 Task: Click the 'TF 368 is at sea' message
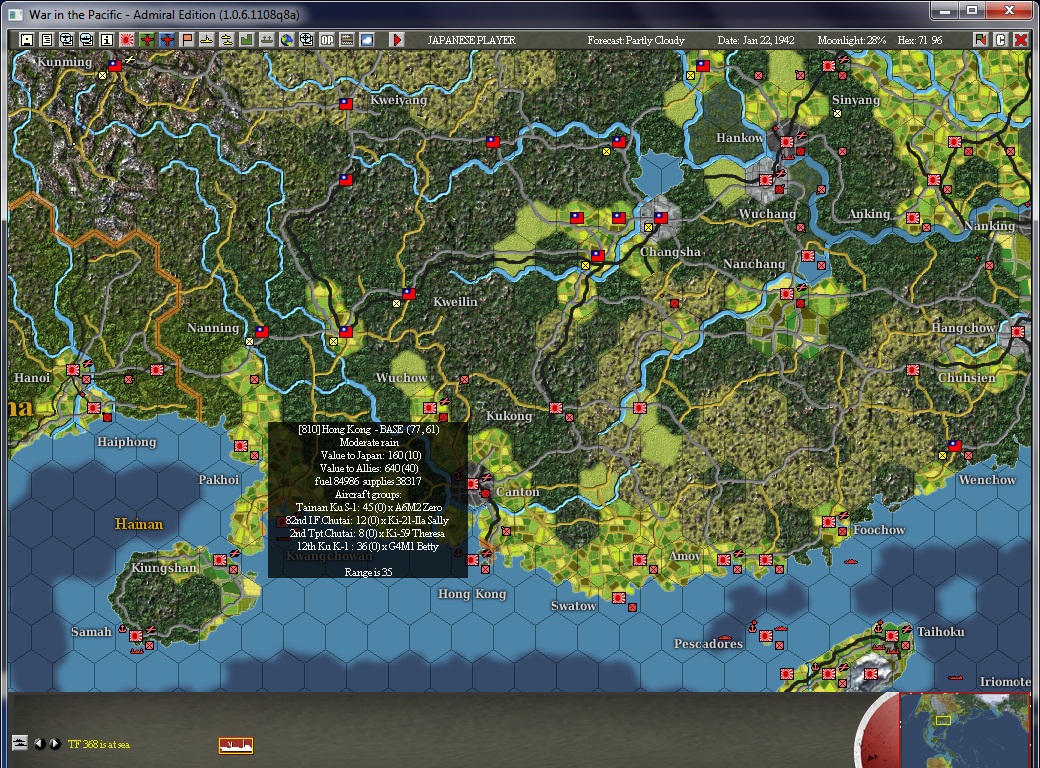99,744
